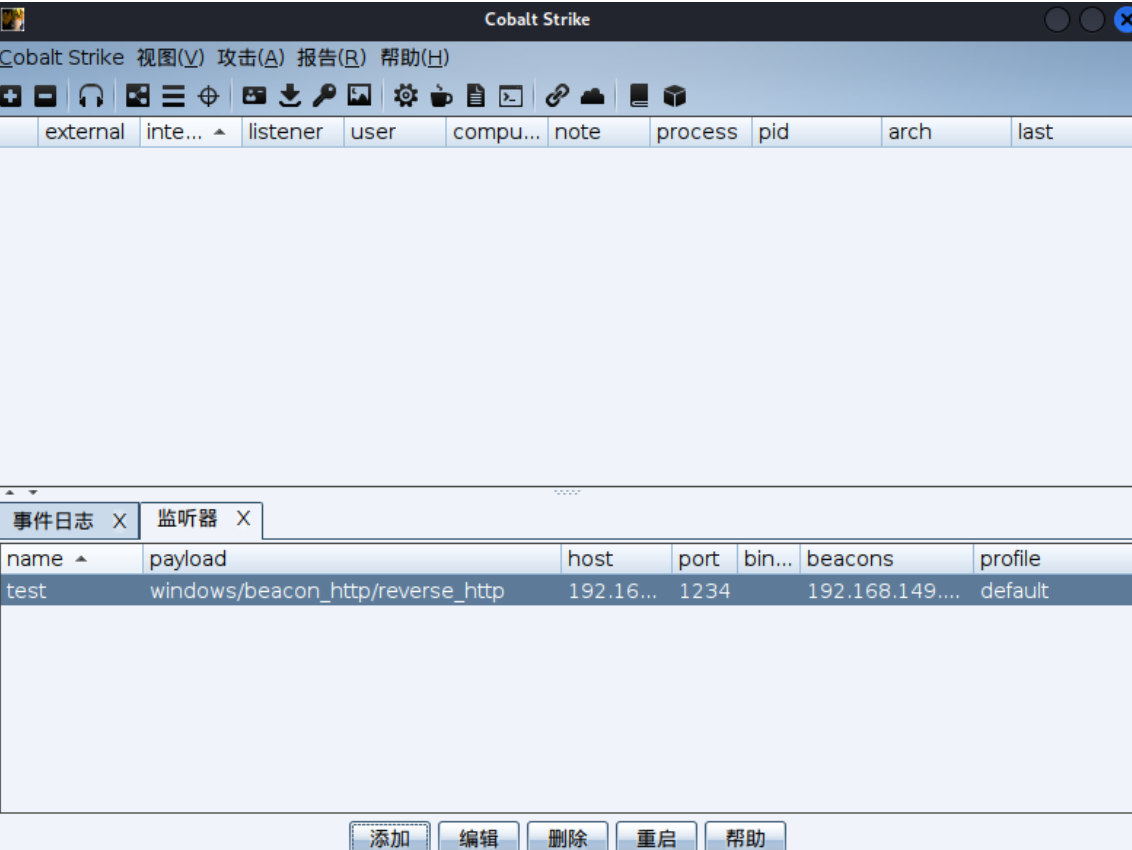Image resolution: width=1132 pixels, height=850 pixels.
Task: Expand top pane with splitter down arrow
Action: click(x=32, y=493)
